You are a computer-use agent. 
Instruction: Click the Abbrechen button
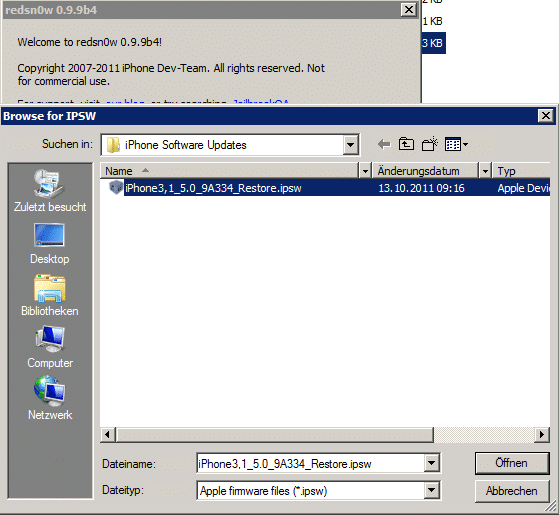pos(512,491)
